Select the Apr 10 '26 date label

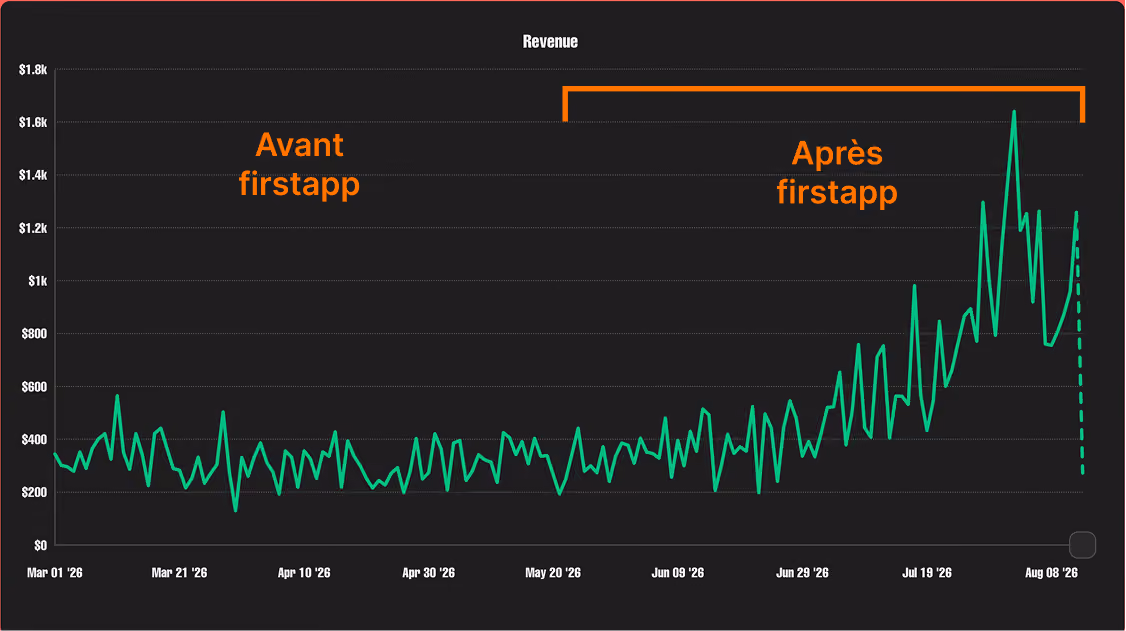coord(304,573)
